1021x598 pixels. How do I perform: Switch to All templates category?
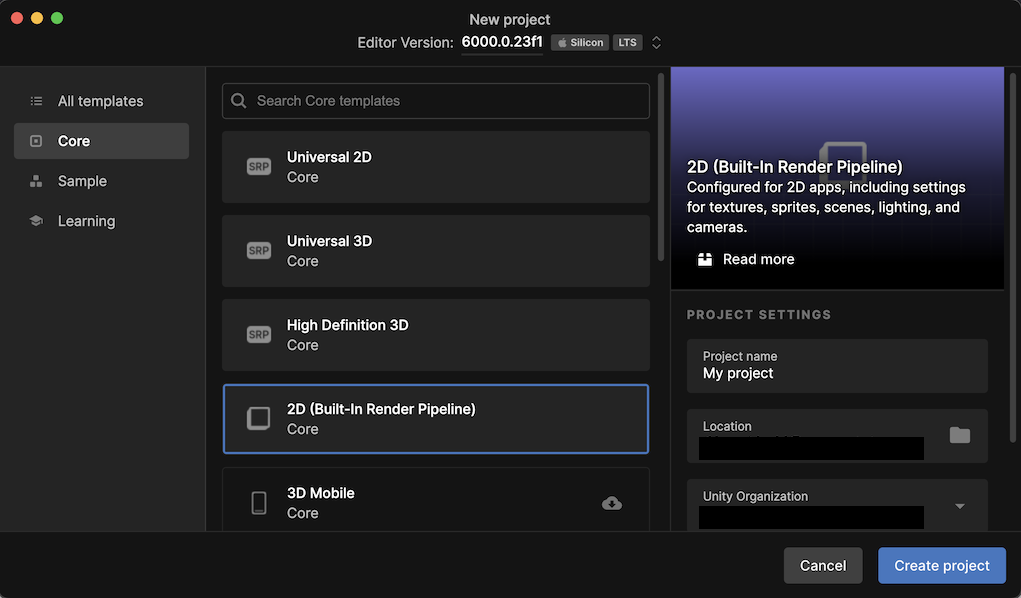[102, 101]
